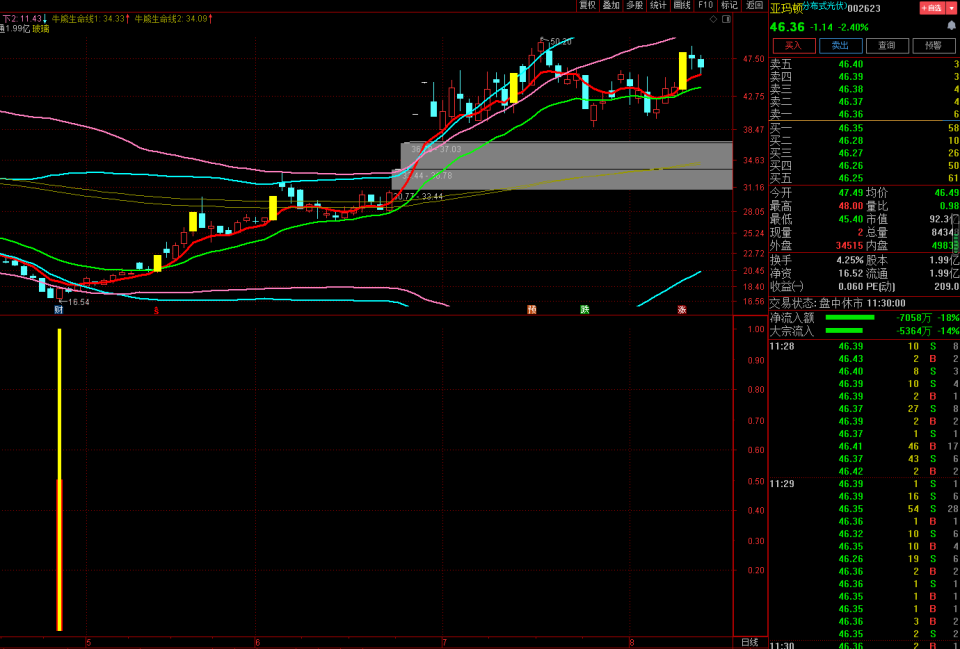960x649 pixels.
Task: Click the 50.20 high price label on chart
Action: coord(560,42)
